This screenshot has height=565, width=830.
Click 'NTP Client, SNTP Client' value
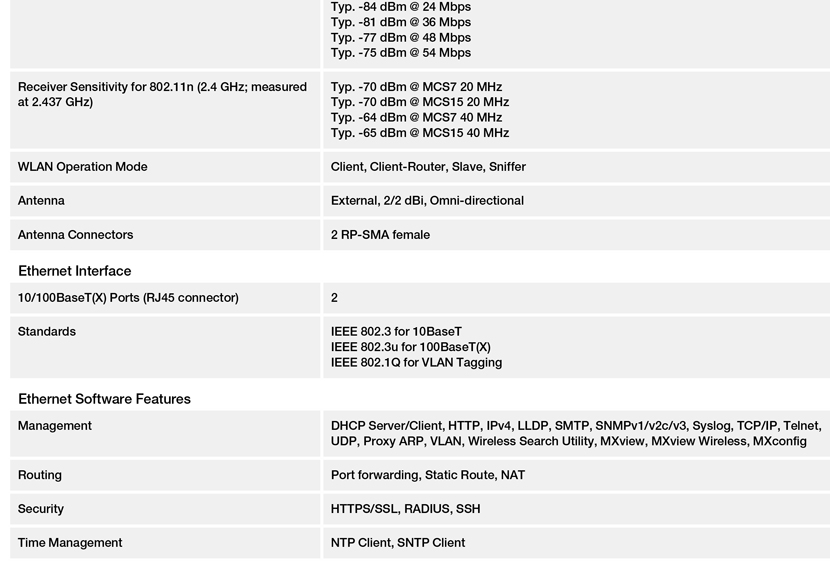pos(398,543)
